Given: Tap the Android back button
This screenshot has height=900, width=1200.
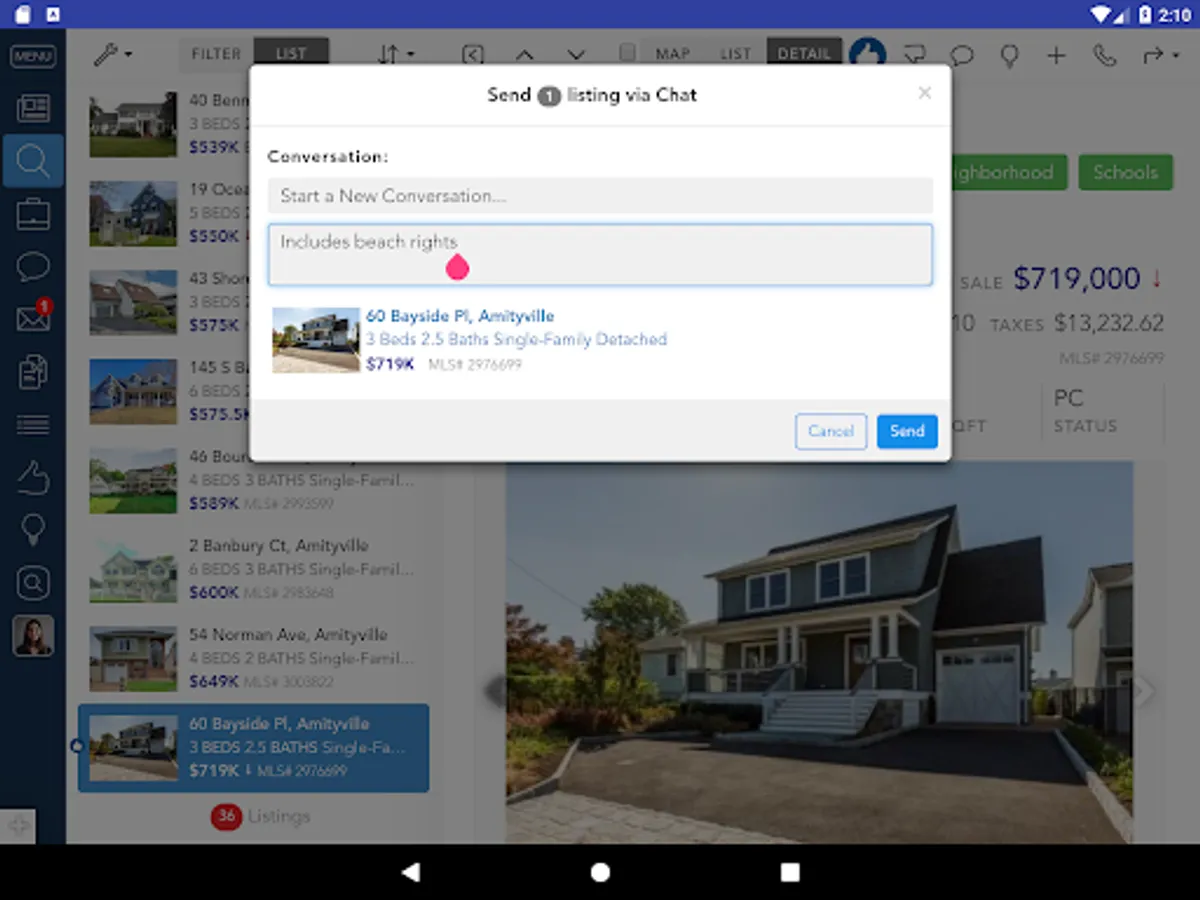Looking at the screenshot, I should pos(410,872).
